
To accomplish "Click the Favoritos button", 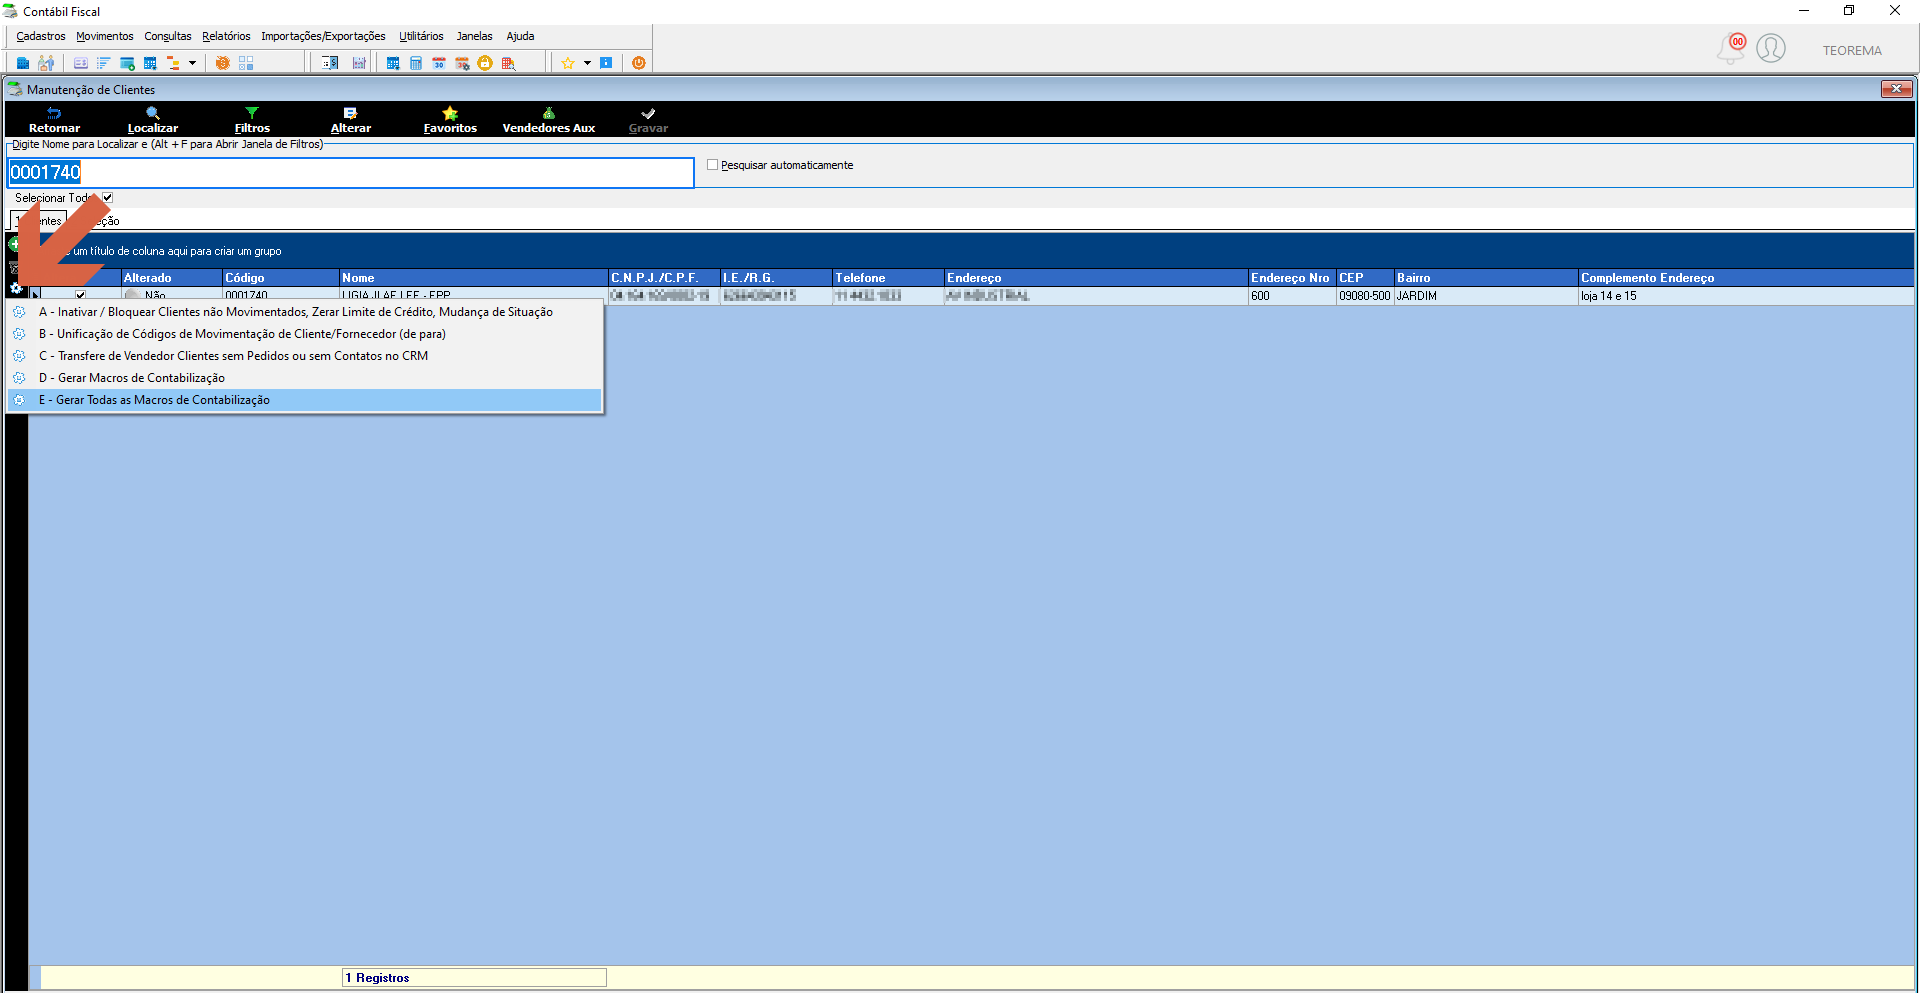I will pyautogui.click(x=450, y=120).
